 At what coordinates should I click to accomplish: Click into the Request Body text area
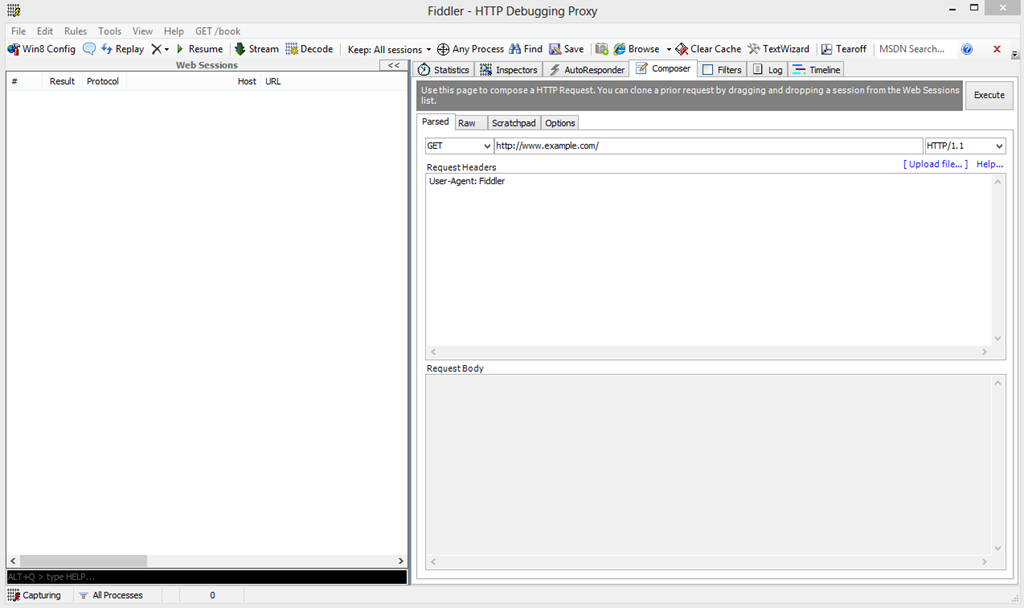point(709,465)
